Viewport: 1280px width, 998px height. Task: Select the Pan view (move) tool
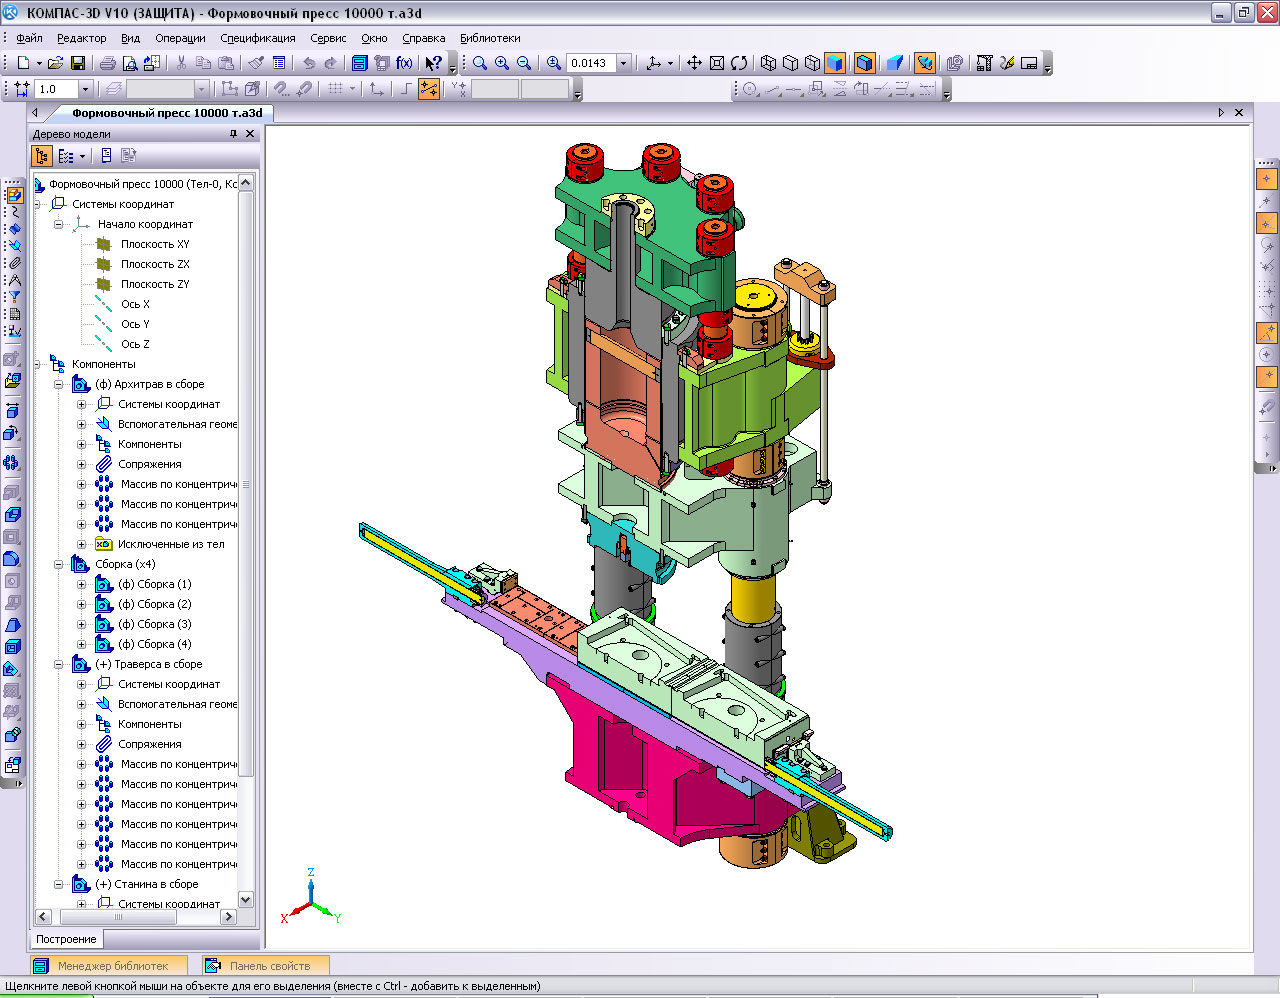(694, 63)
